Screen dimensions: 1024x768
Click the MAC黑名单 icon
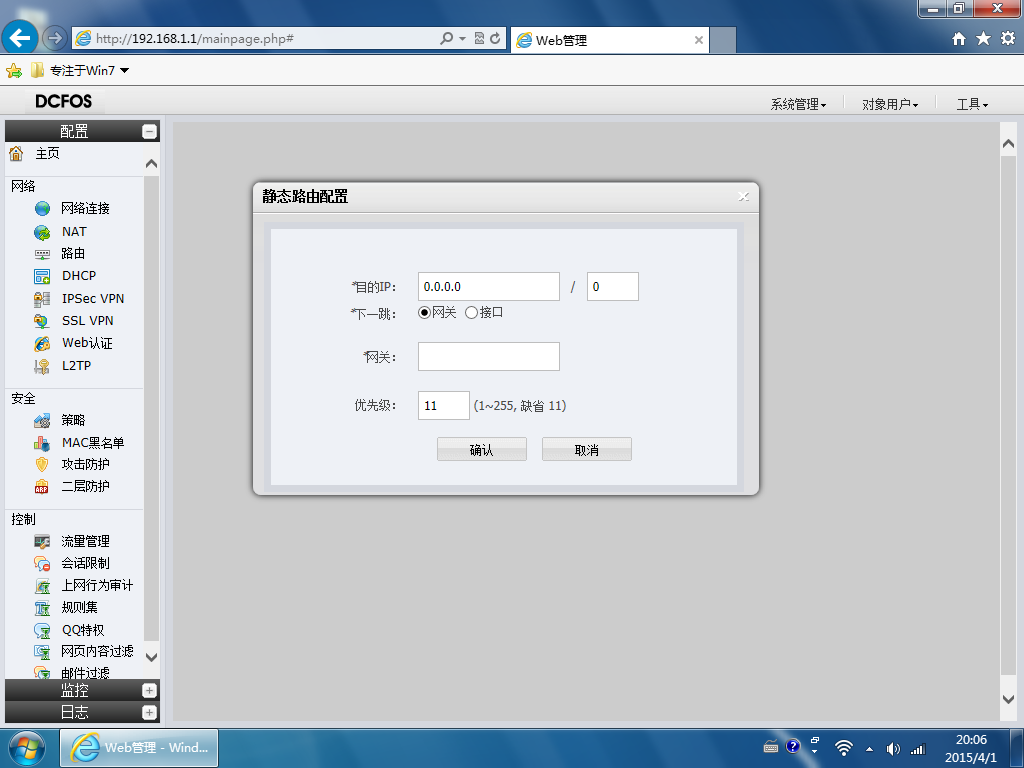pos(42,443)
